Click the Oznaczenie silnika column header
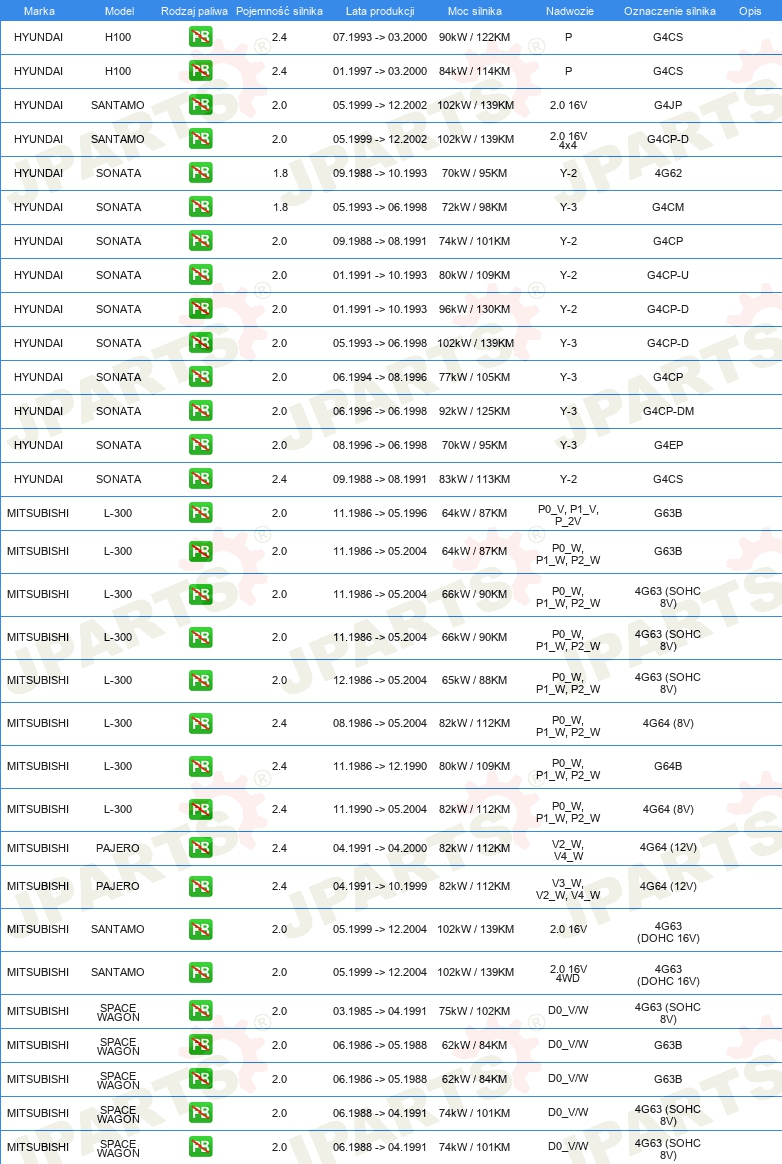The image size is (782, 1164). [669, 11]
